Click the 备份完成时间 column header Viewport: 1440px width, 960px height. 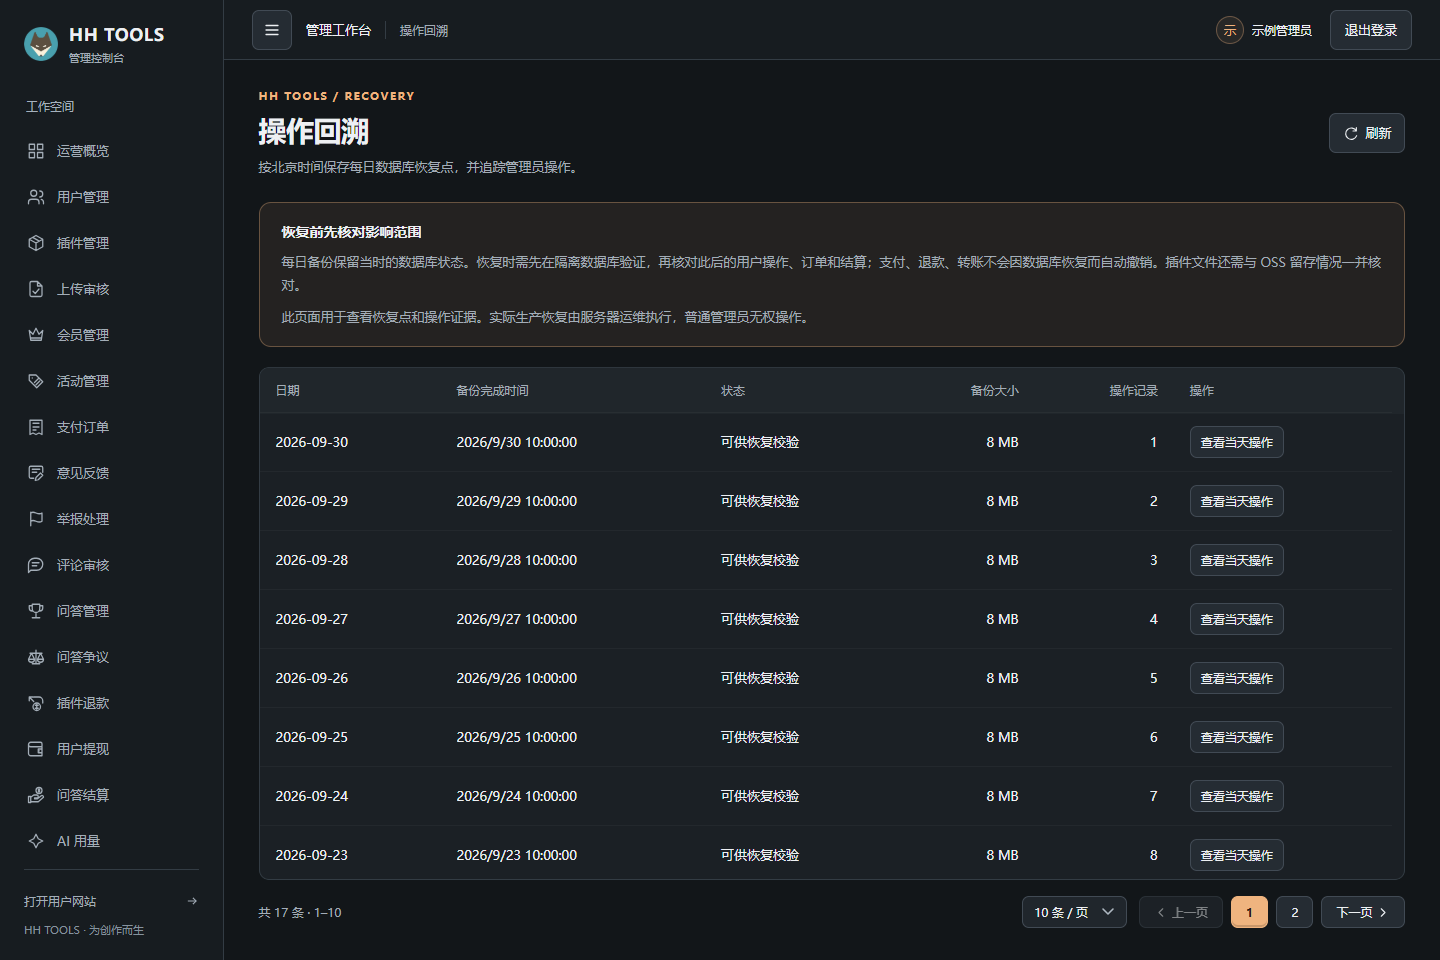click(493, 391)
